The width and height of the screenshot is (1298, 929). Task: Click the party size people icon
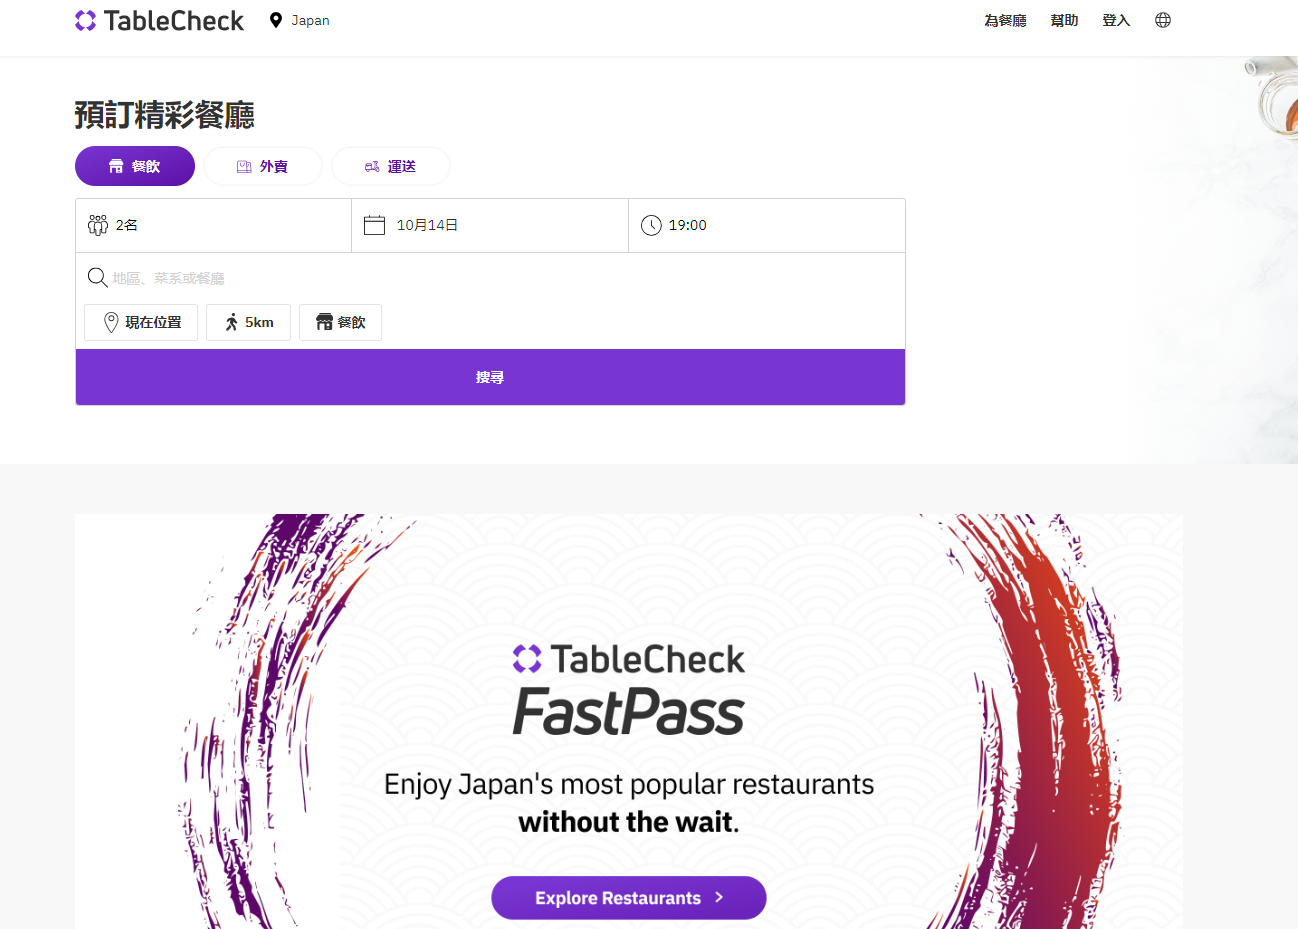coord(98,225)
